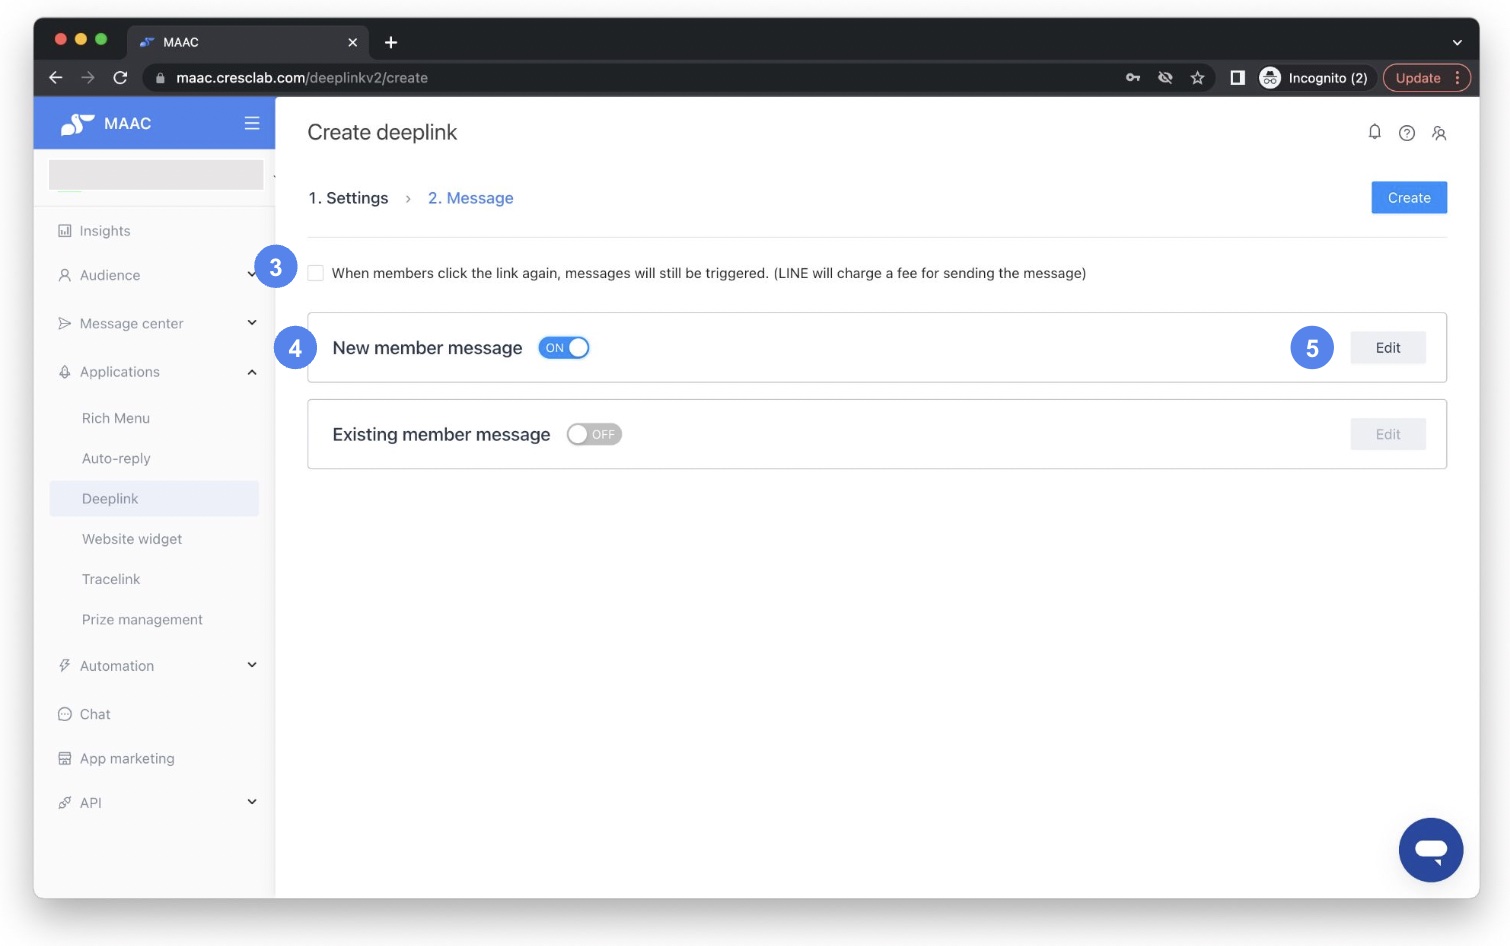Image resolution: width=1510 pixels, height=946 pixels.
Task: Open notifications via the bell icon
Action: [1376, 132]
